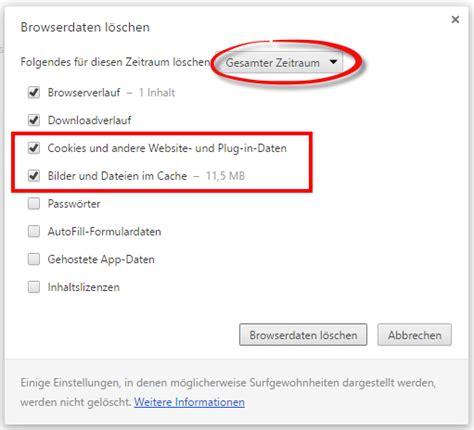Close the dialog with the X icon
This screenshot has width=474, height=430.
click(x=455, y=20)
